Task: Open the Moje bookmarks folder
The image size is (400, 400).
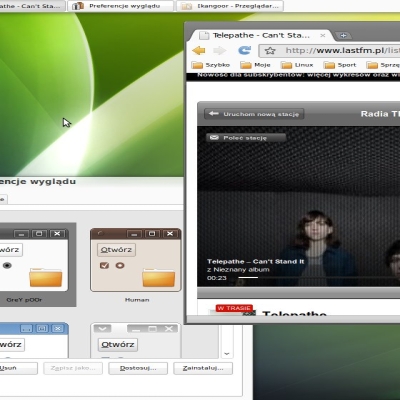Action: click(x=255, y=65)
